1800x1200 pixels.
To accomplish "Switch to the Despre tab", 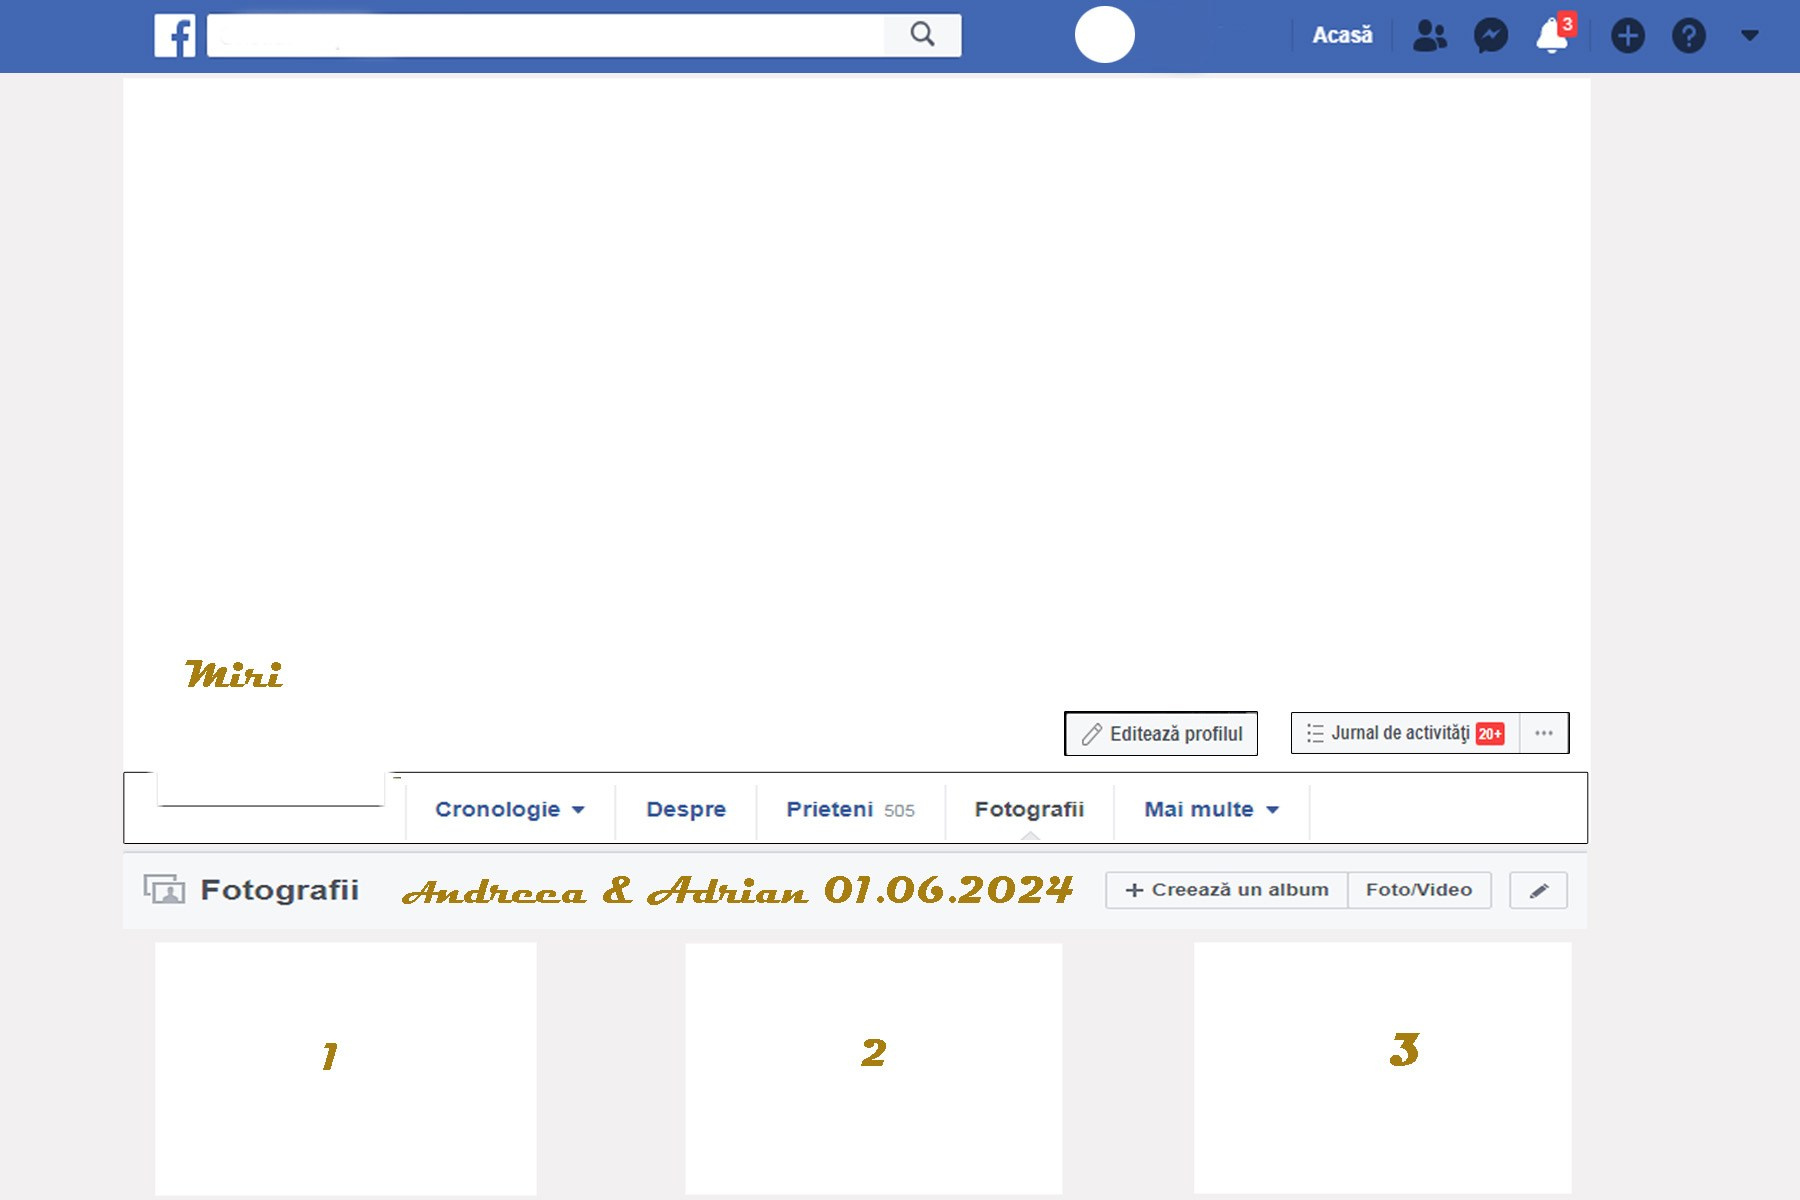I will 685,809.
